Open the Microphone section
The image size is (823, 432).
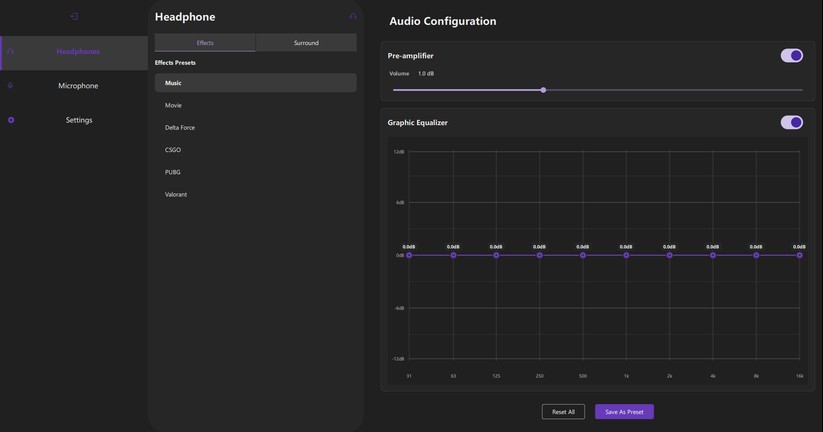point(74,86)
